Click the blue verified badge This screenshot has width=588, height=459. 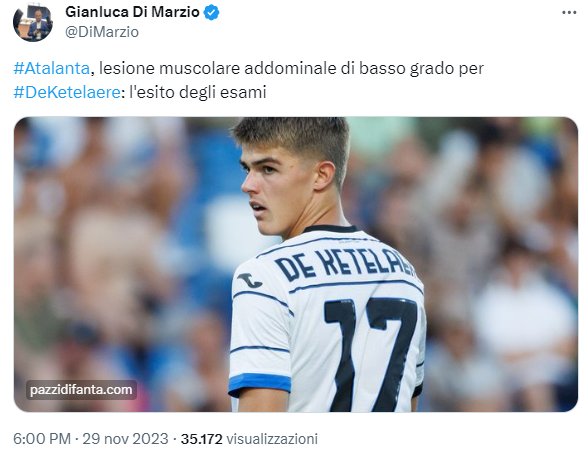pyautogui.click(x=212, y=13)
